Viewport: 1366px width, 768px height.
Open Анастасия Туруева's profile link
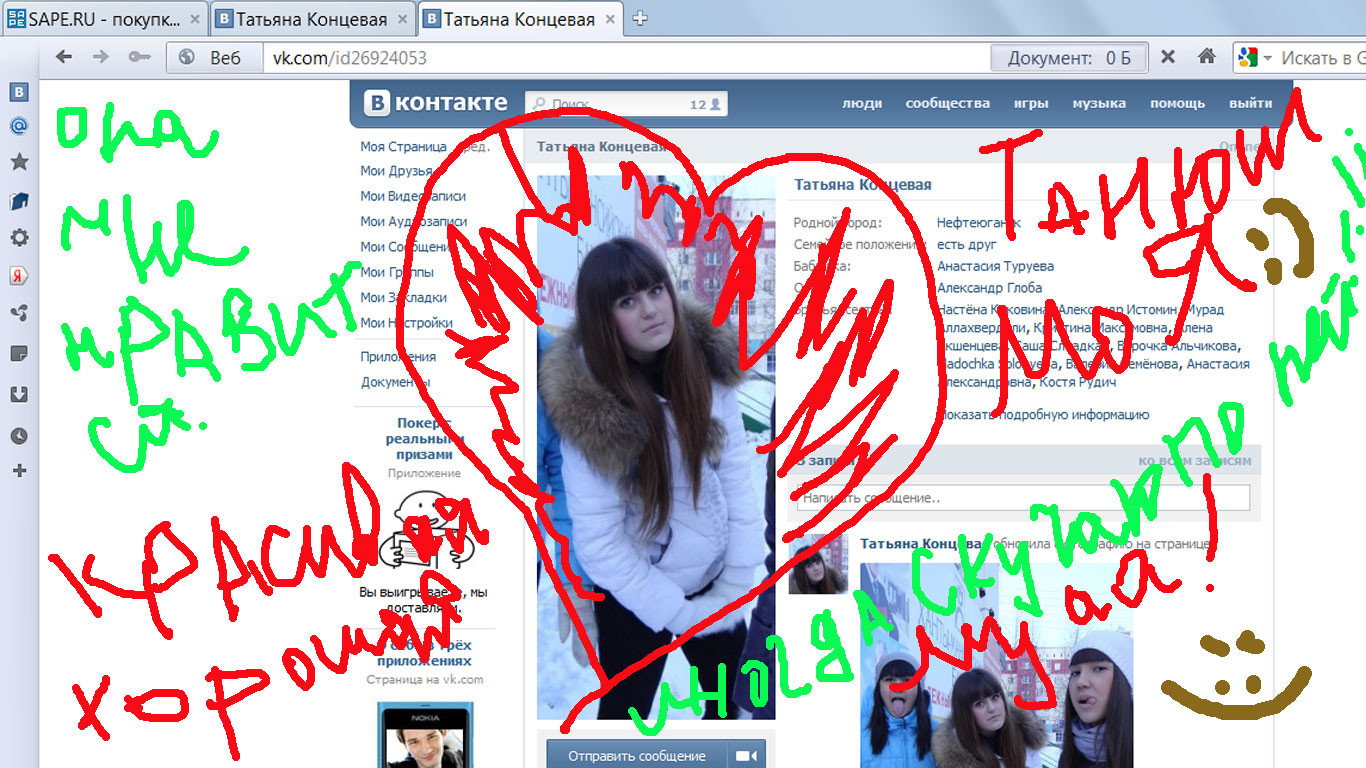click(x=995, y=266)
